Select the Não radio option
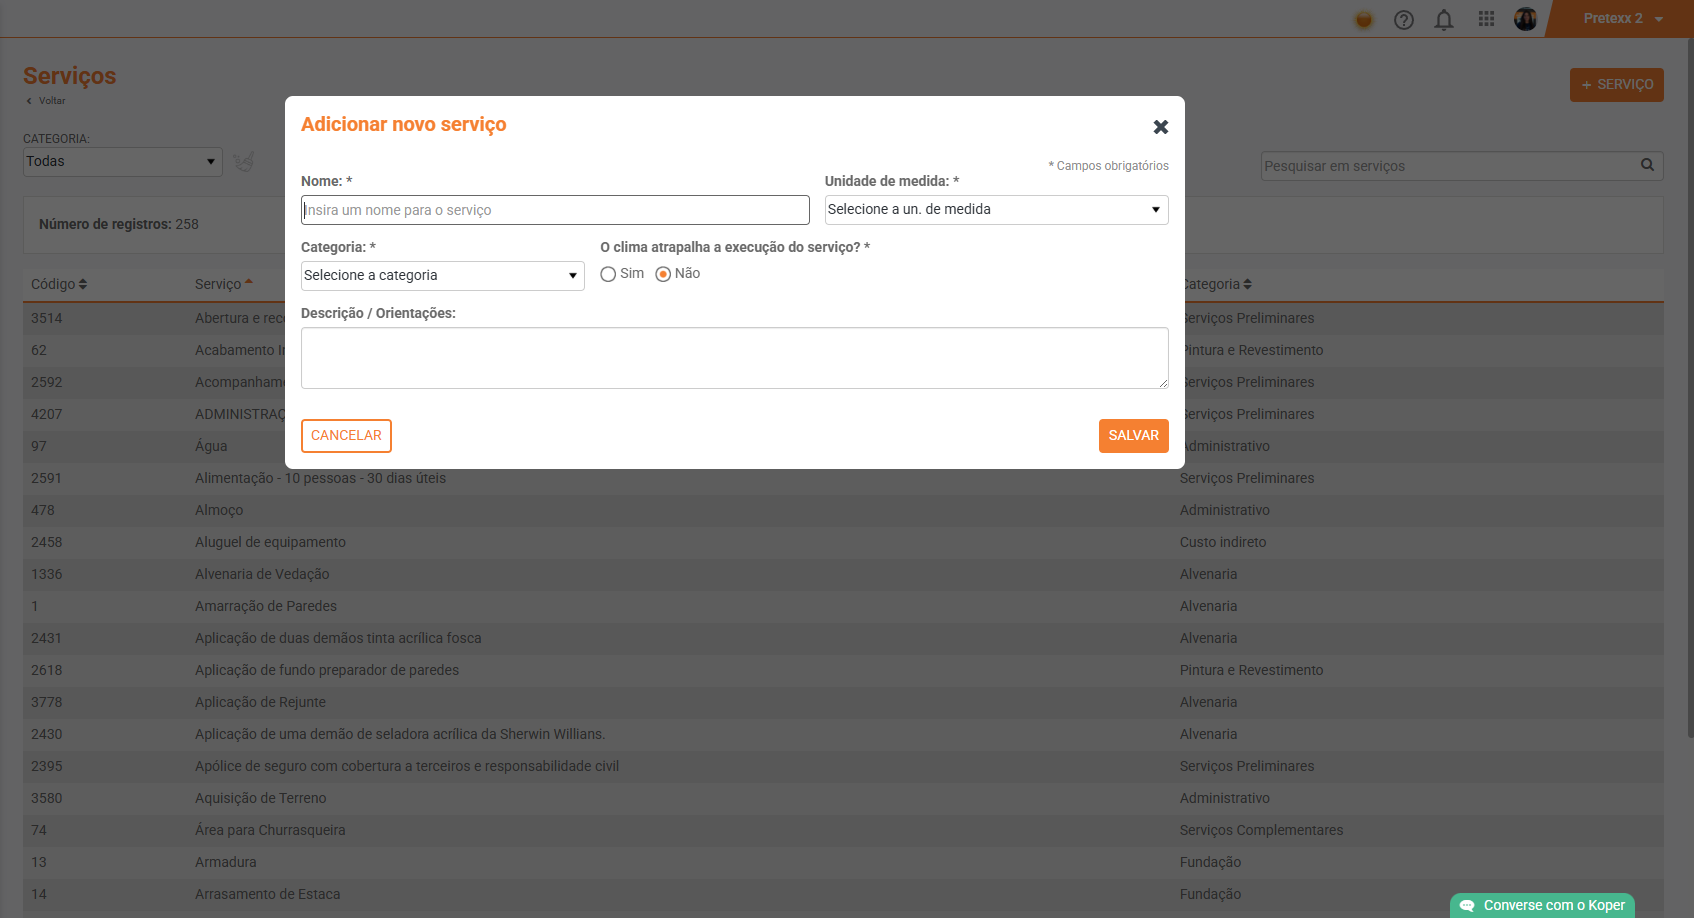The height and width of the screenshot is (918, 1694). (663, 274)
